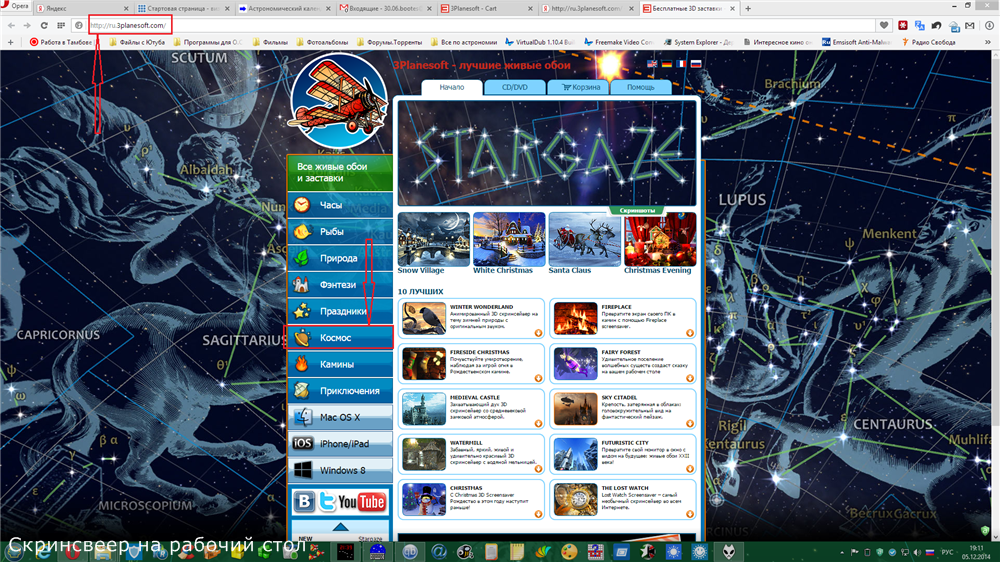This screenshot has width=1000, height=562.
Task: Click the heart bookmark icon in the address bar
Action: tap(884, 26)
